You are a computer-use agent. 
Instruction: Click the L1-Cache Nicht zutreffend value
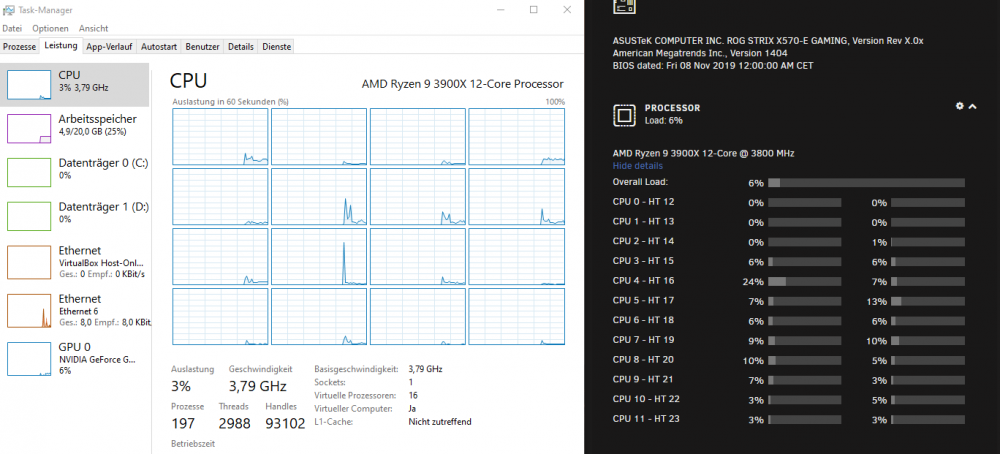tap(440, 421)
